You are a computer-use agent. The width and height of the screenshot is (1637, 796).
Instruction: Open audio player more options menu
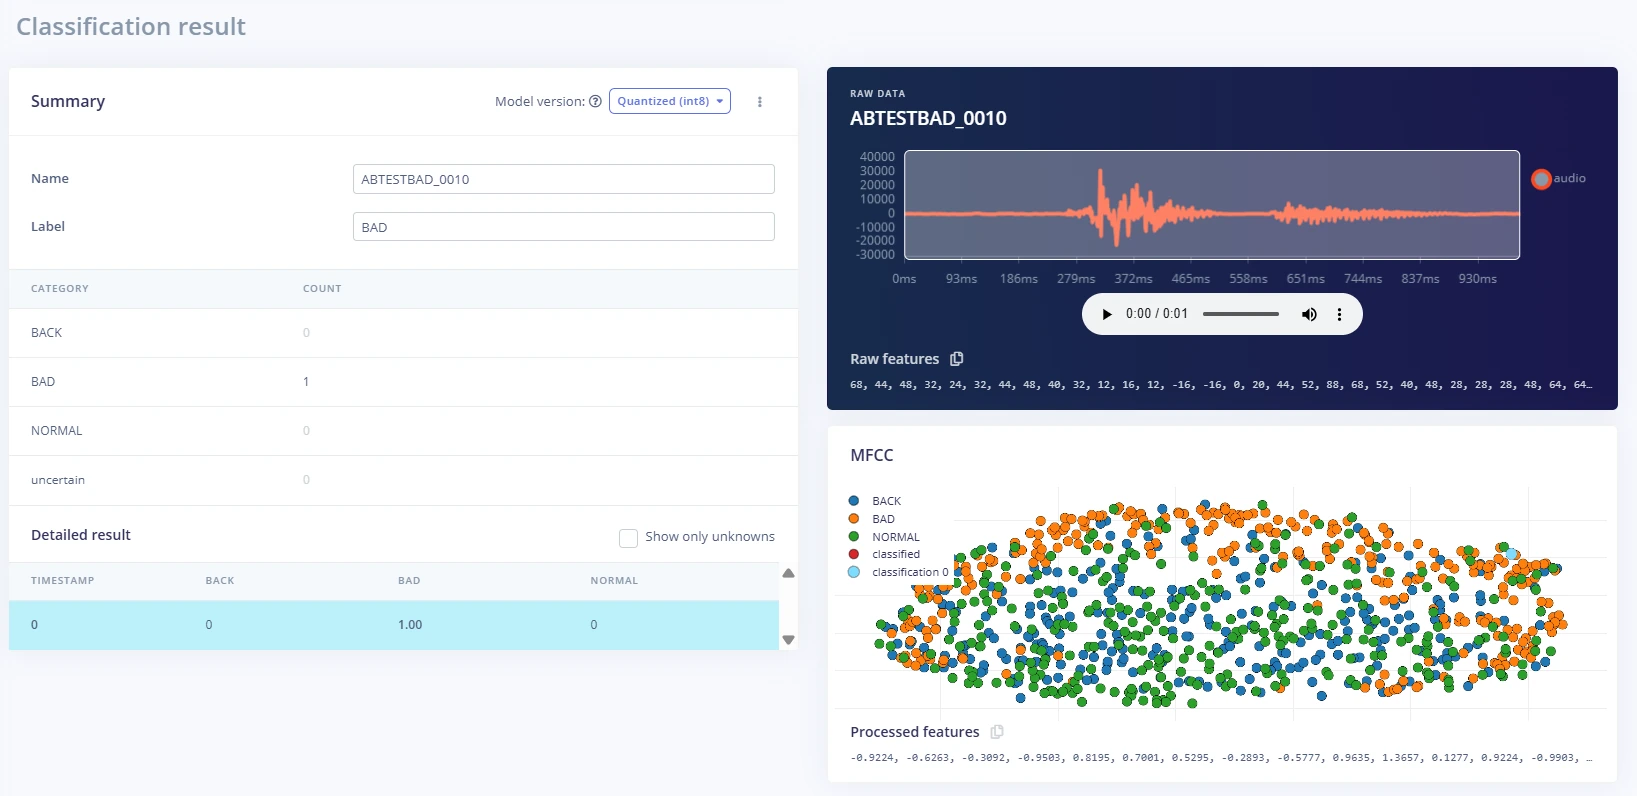tap(1340, 314)
